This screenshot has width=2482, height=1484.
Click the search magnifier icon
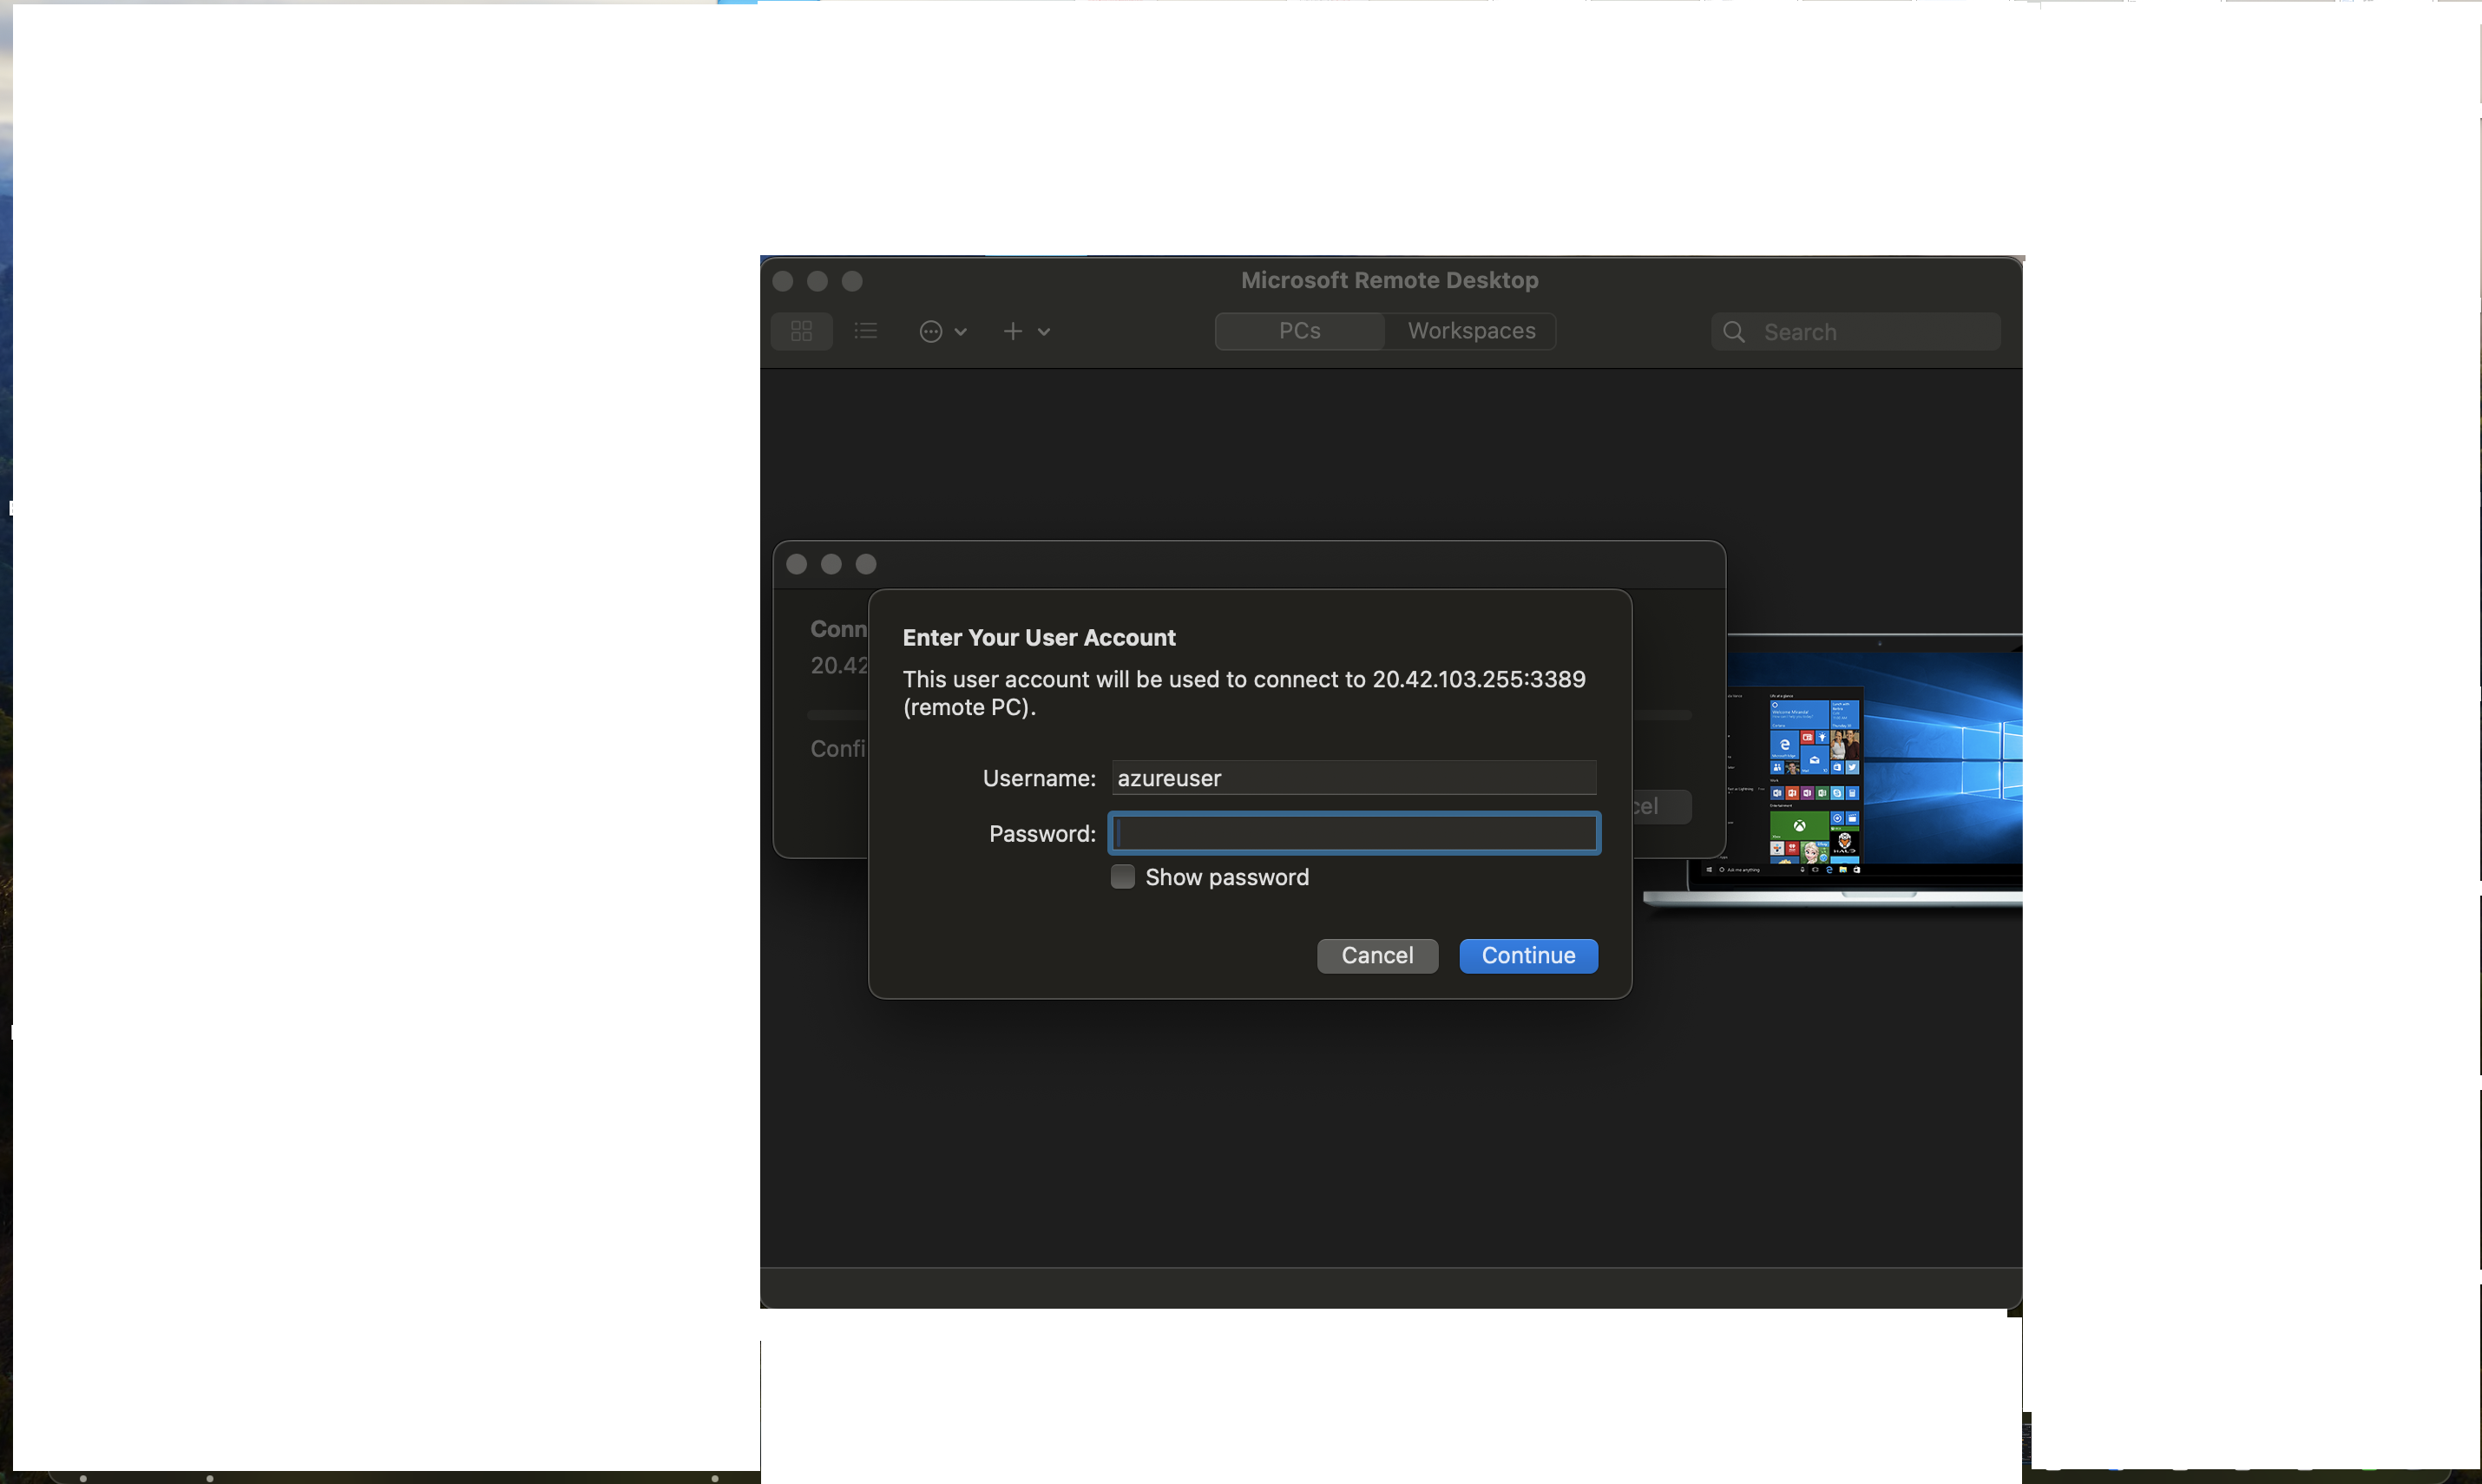coord(1734,332)
